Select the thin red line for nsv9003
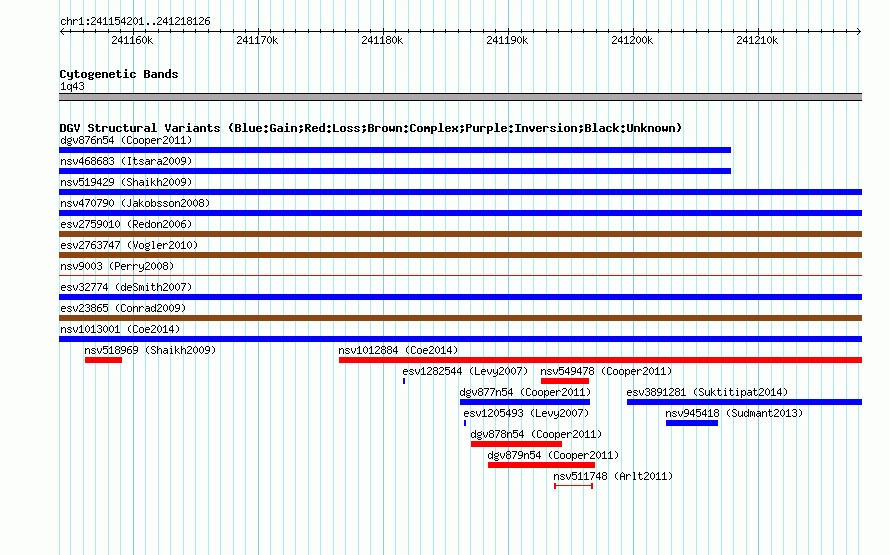This screenshot has width=890, height=555. 460,276
